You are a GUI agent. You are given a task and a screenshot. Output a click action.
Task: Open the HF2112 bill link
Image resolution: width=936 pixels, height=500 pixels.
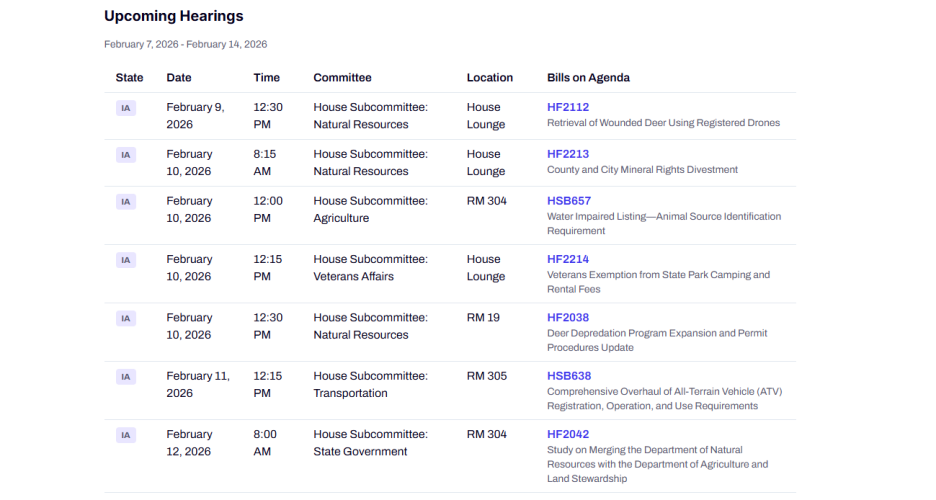567,107
